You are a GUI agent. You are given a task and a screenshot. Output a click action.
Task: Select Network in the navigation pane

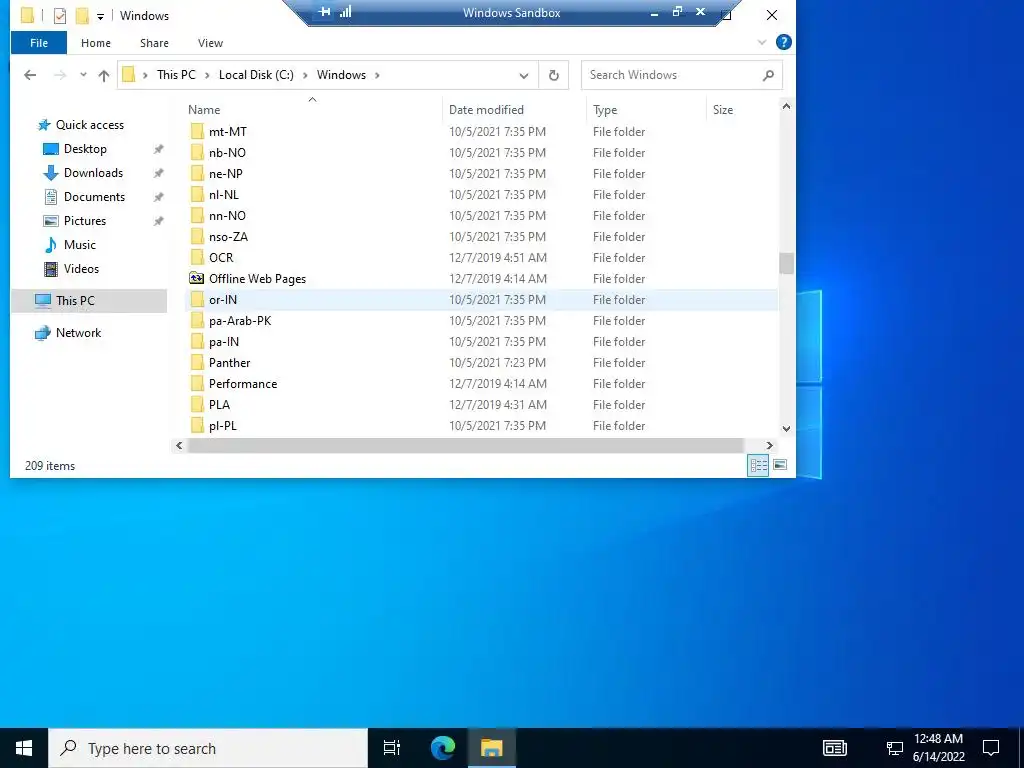pyautogui.click(x=78, y=332)
